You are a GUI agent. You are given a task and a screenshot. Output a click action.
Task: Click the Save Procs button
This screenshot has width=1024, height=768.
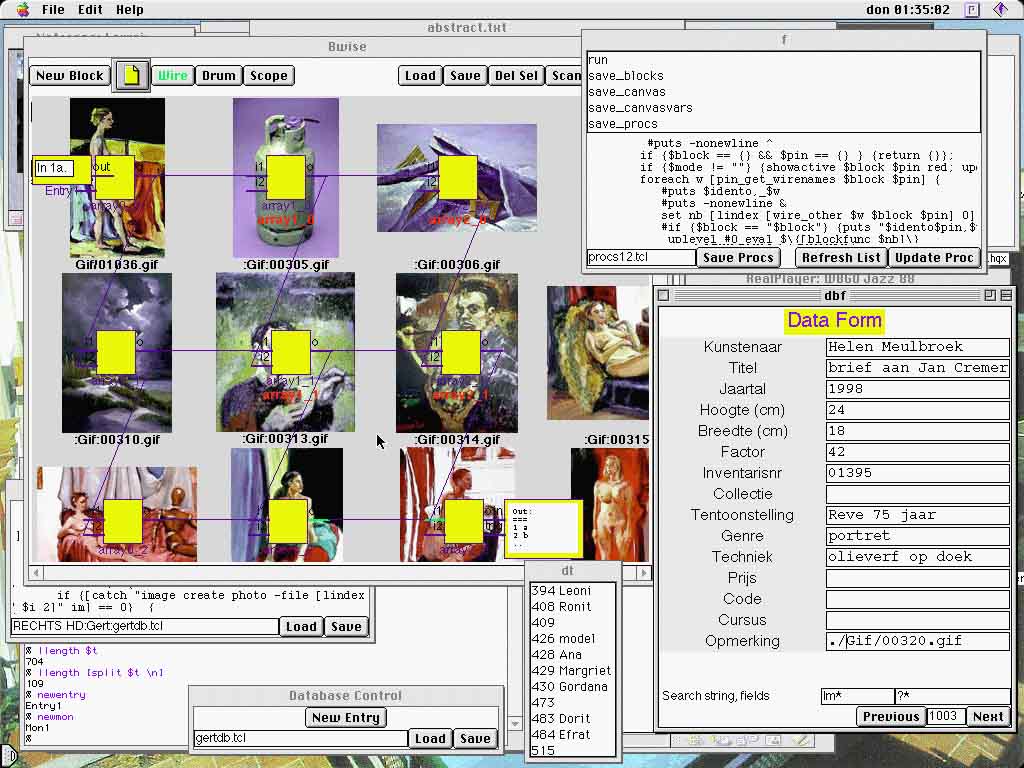pyautogui.click(x=738, y=258)
